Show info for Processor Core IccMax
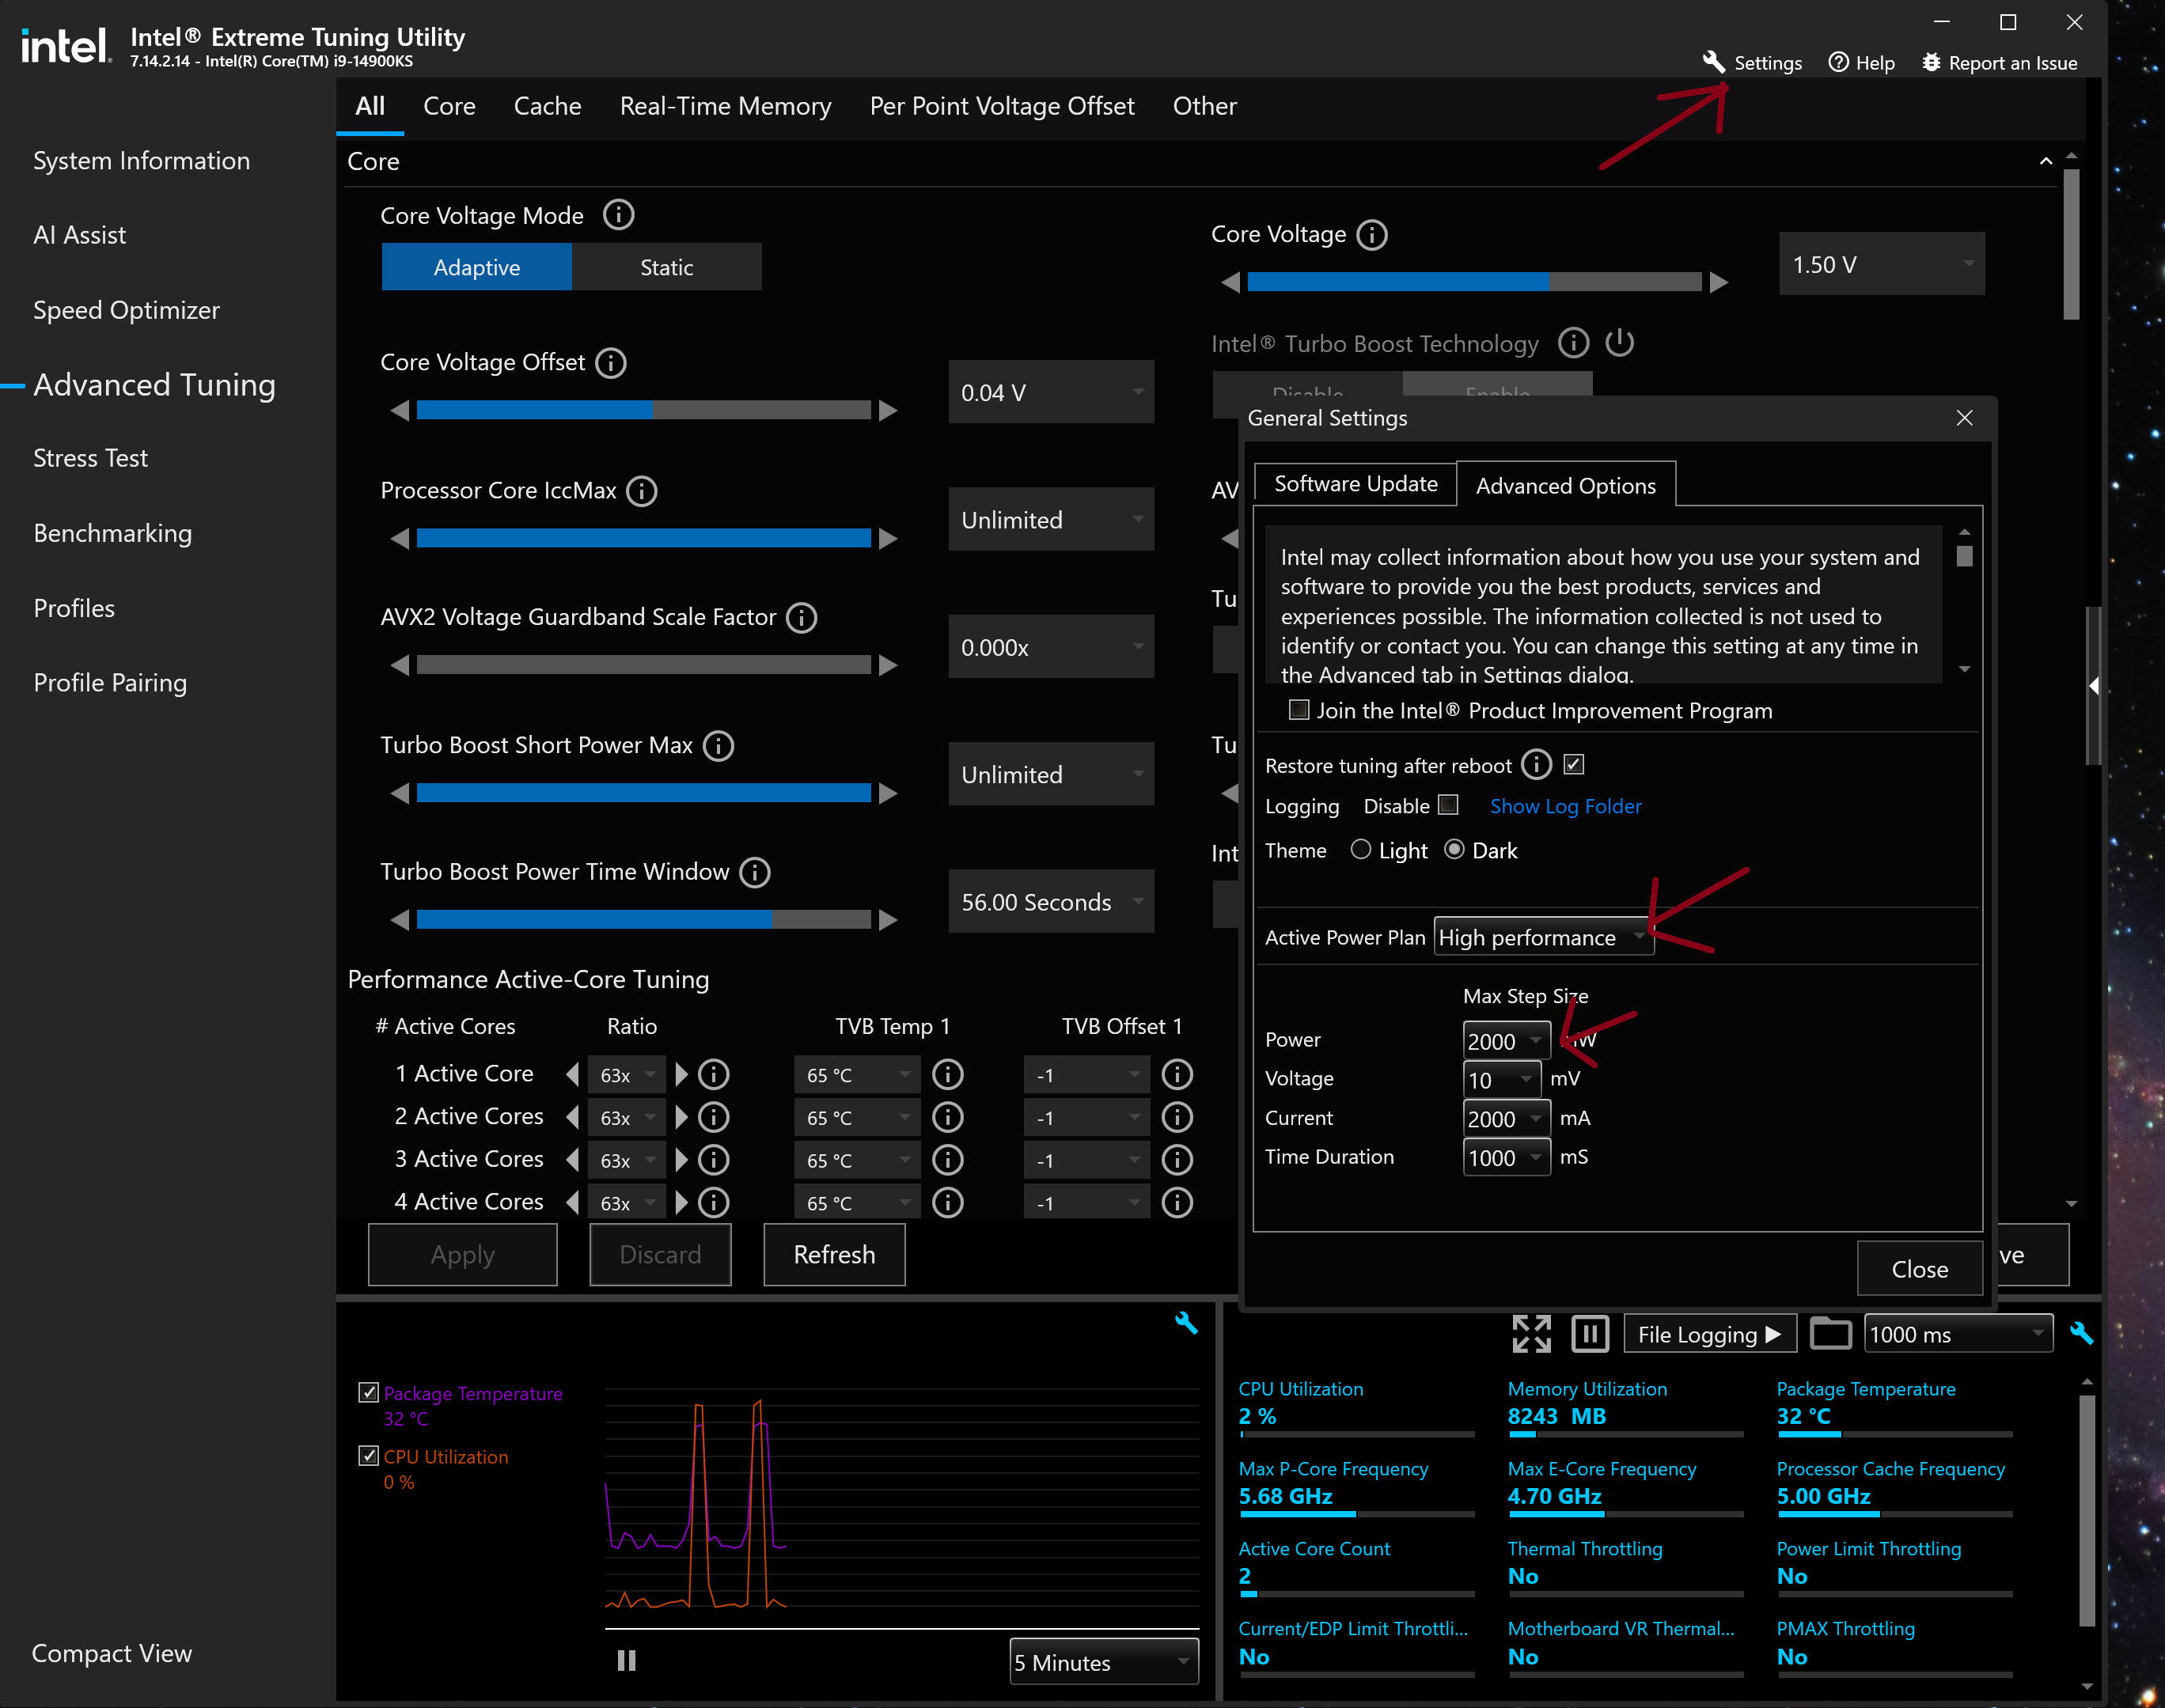2165x1708 pixels. coord(642,490)
